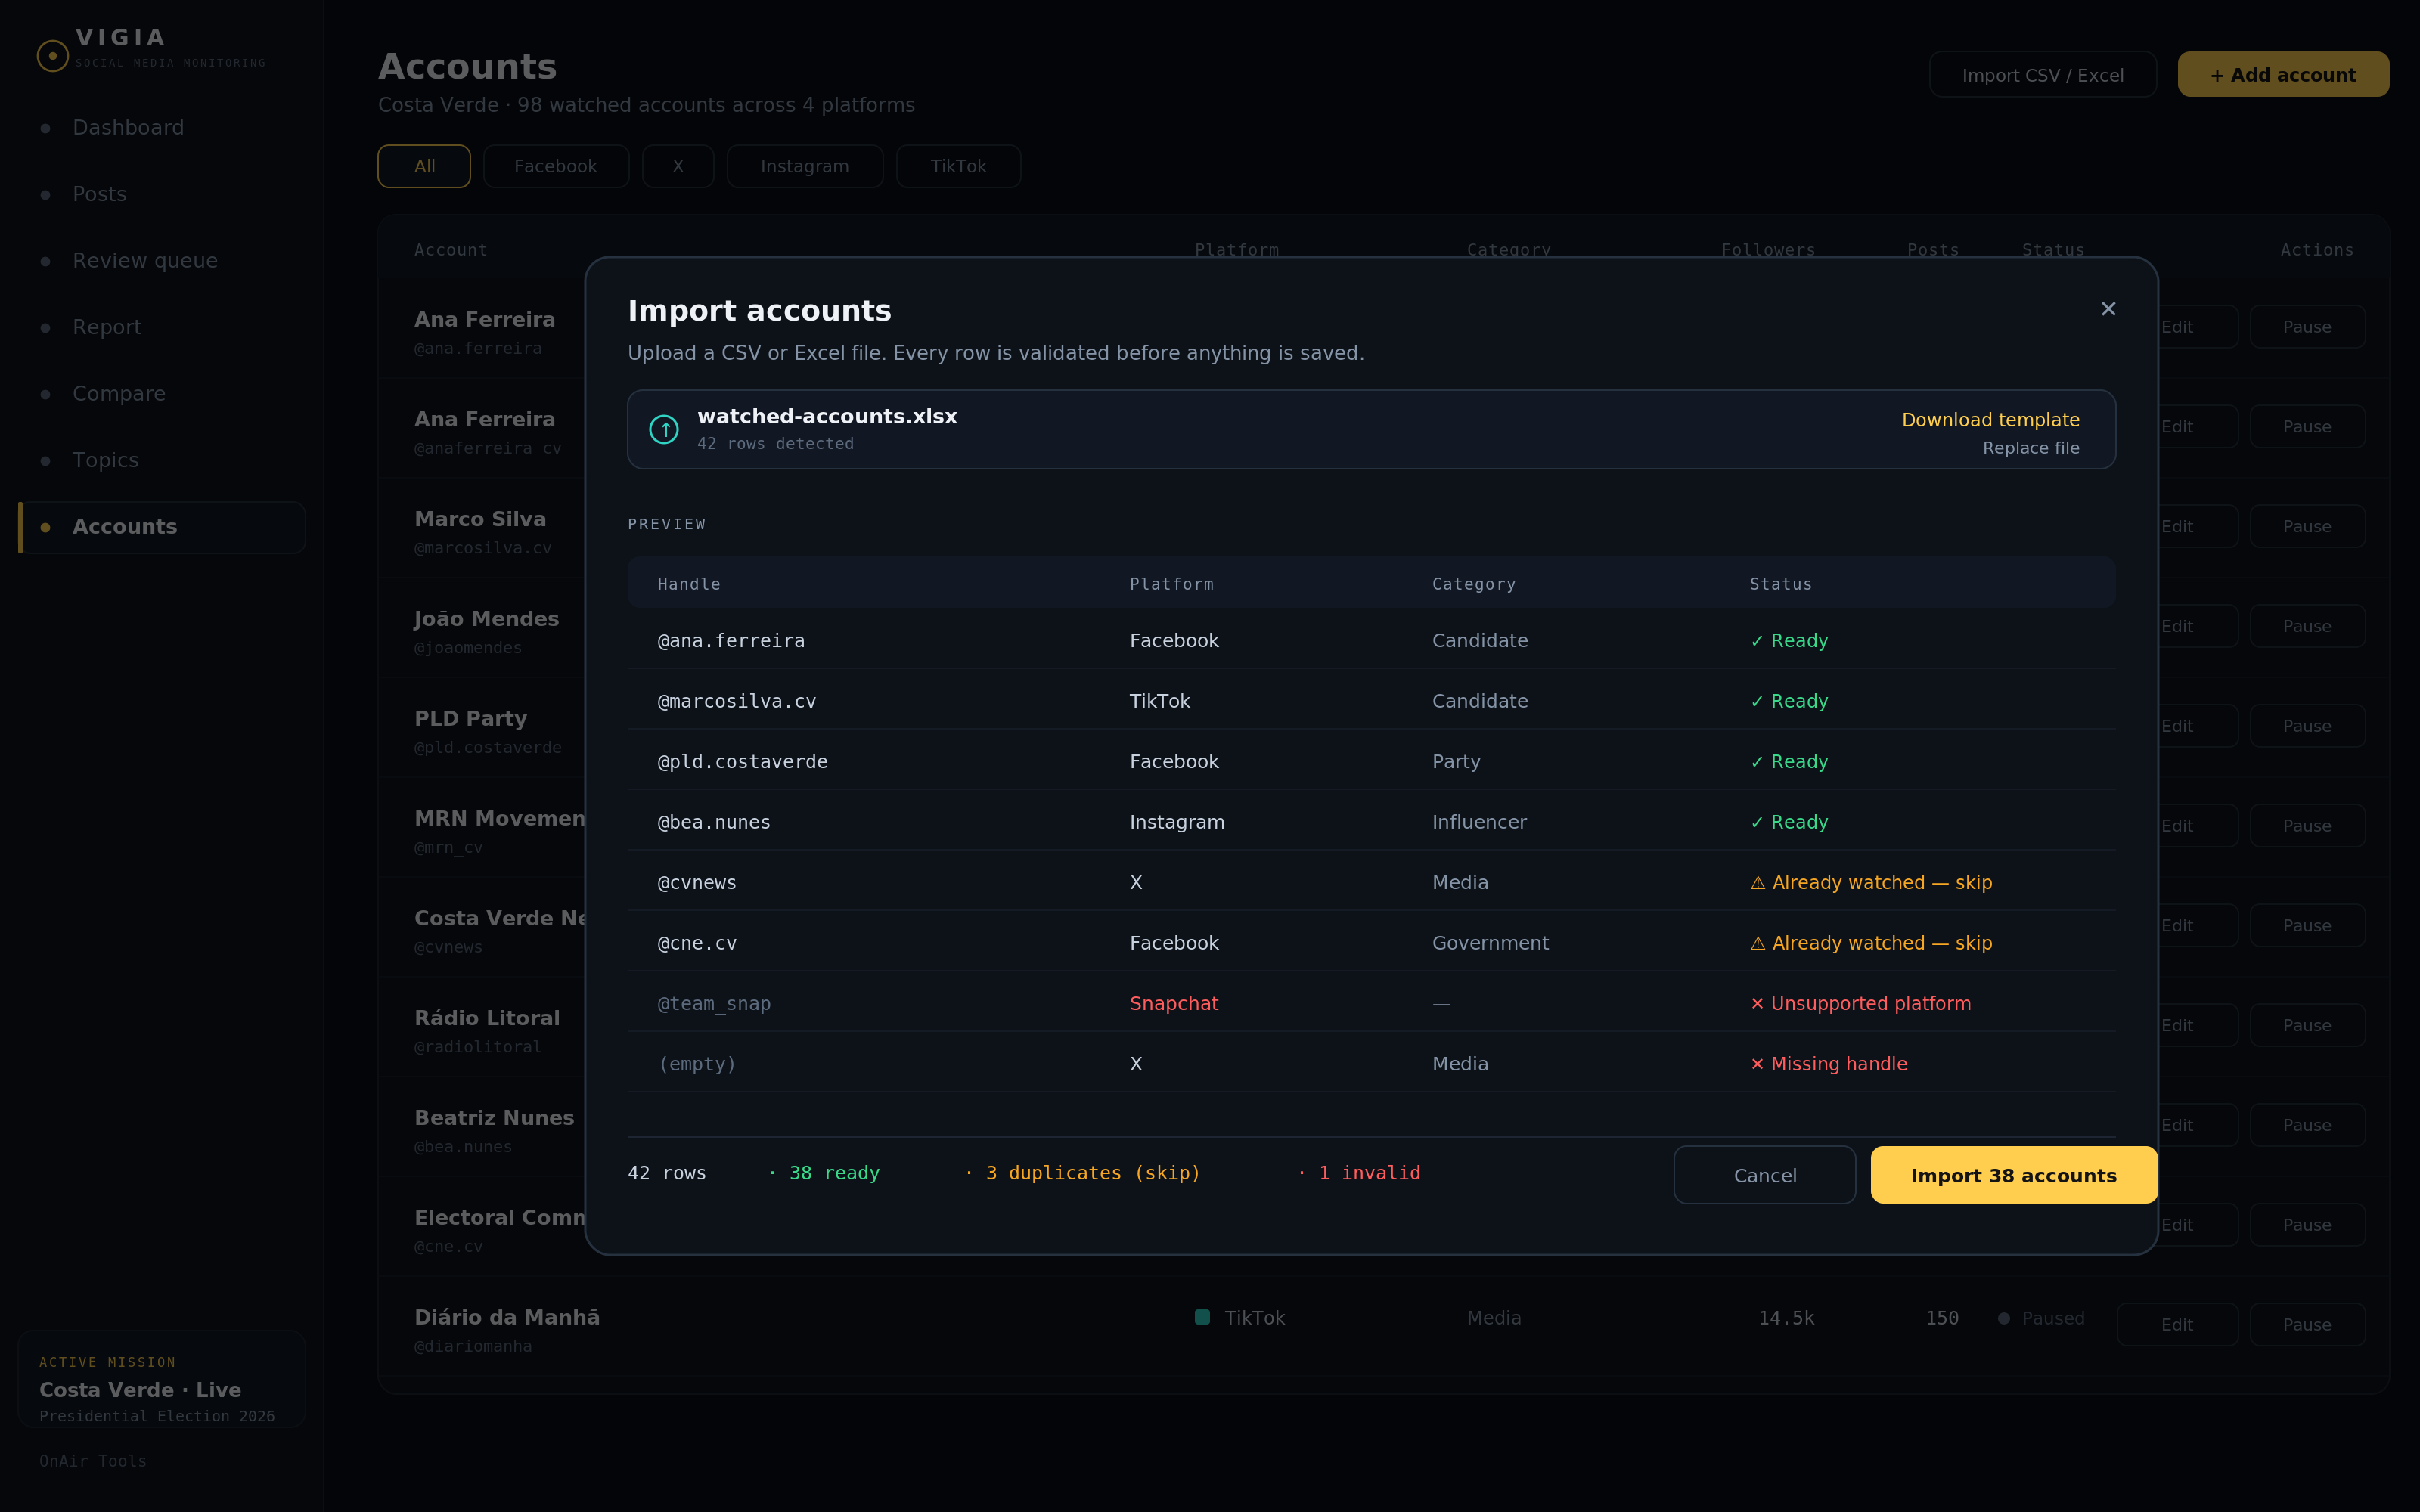Click TikTok platform for @marcosilva.cv
2420x1512 pixels.
tap(1160, 701)
